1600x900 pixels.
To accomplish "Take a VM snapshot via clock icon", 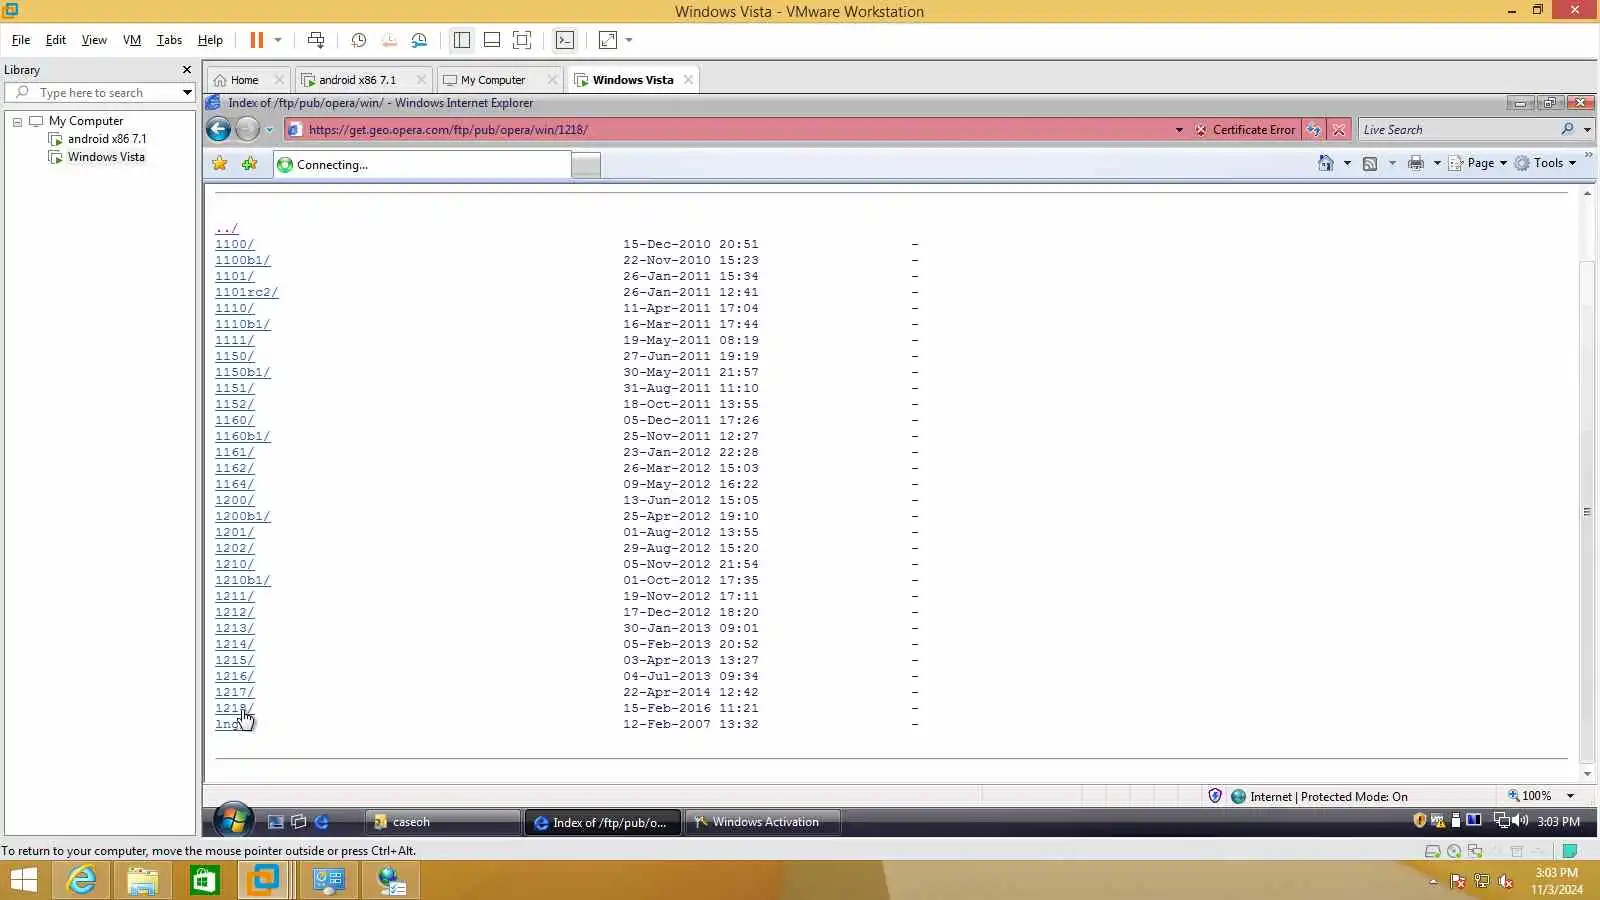I will click(x=358, y=40).
